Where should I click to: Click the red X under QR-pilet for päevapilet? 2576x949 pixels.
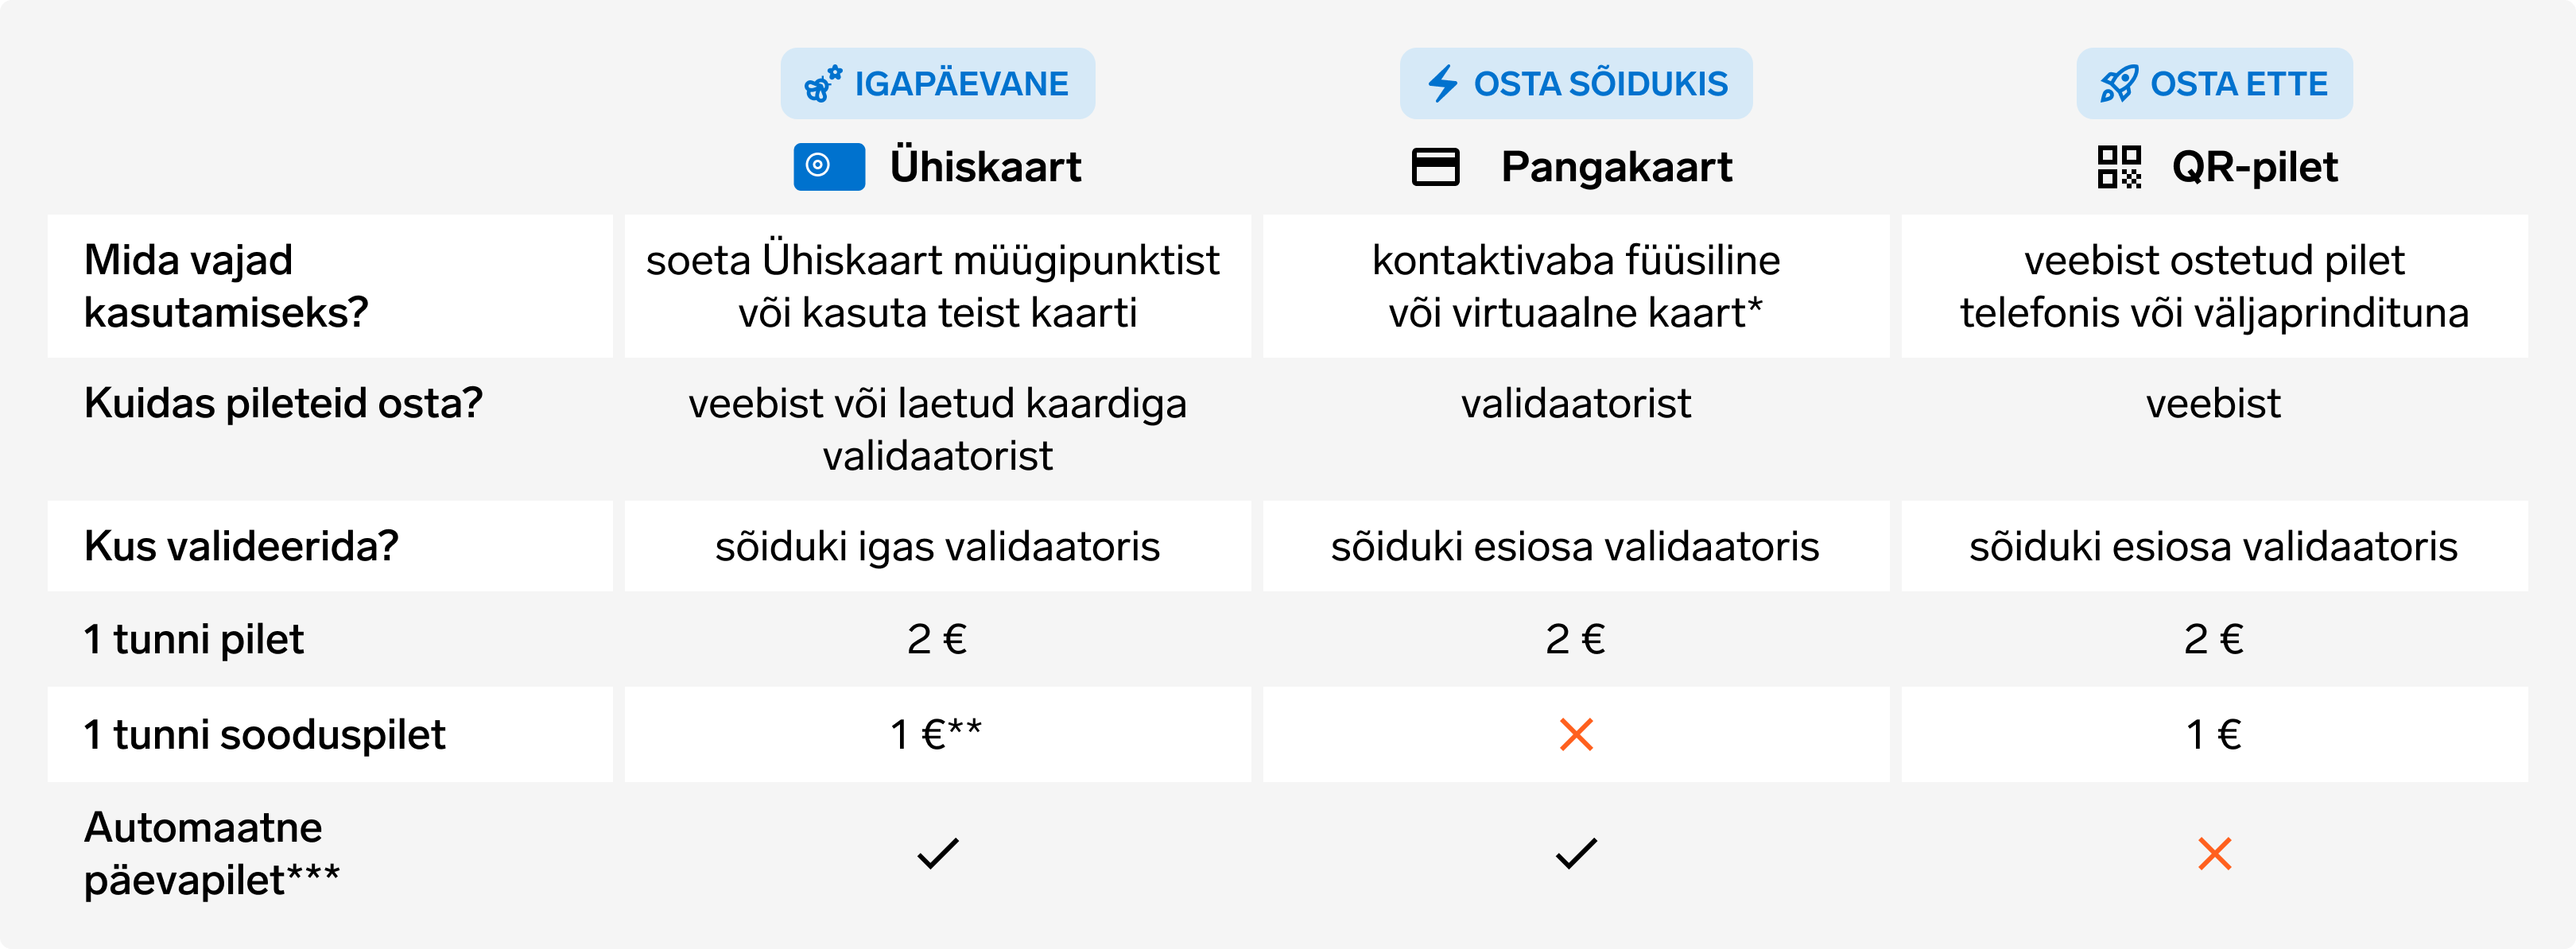click(x=2214, y=854)
